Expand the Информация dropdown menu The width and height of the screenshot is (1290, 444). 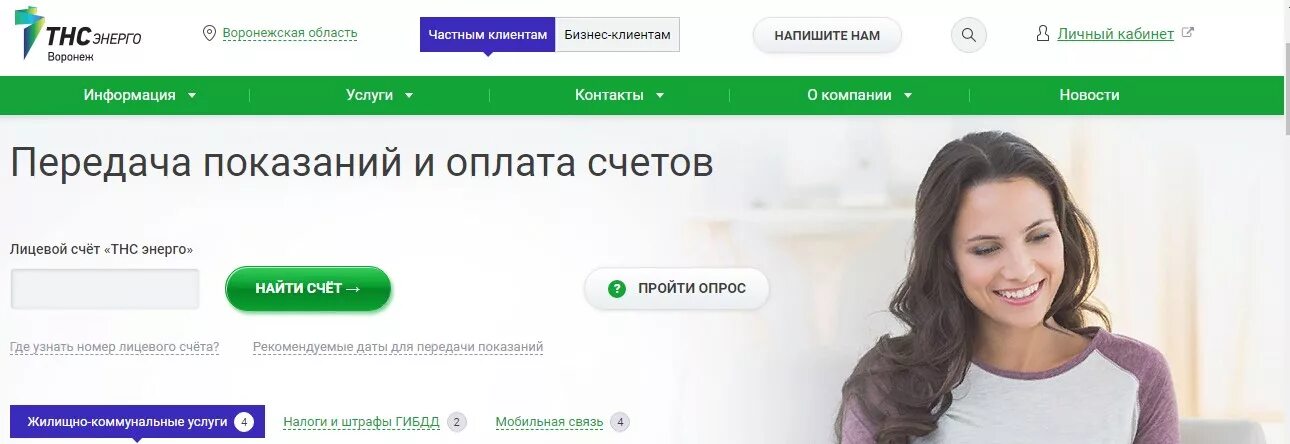point(140,95)
